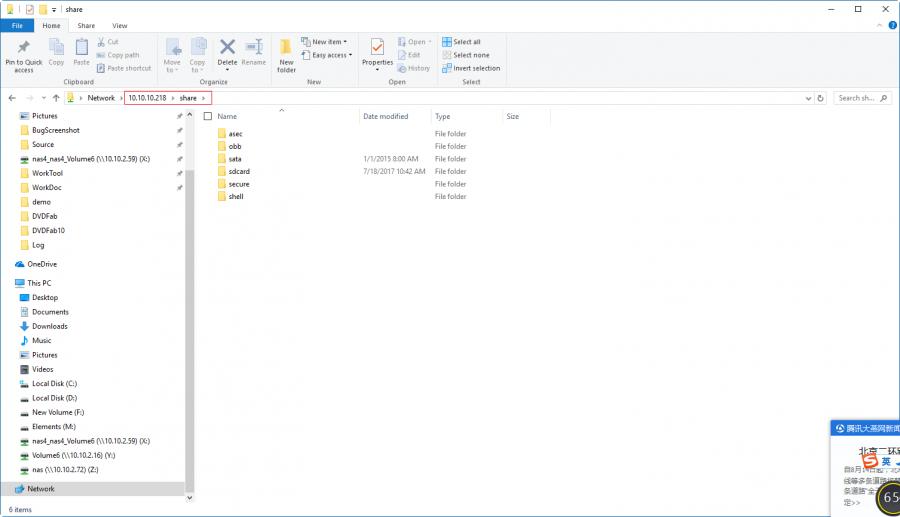Screen dimensions: 900x517
Task: Click navigation pane scroll down arrow
Action: click(189, 498)
